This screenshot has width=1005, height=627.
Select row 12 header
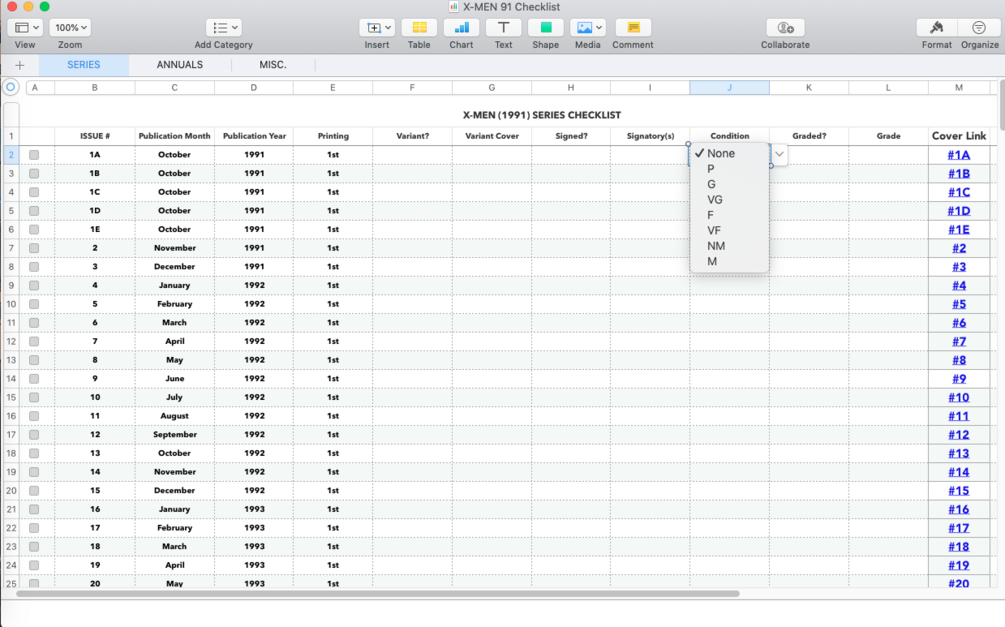pyautogui.click(x=11, y=342)
